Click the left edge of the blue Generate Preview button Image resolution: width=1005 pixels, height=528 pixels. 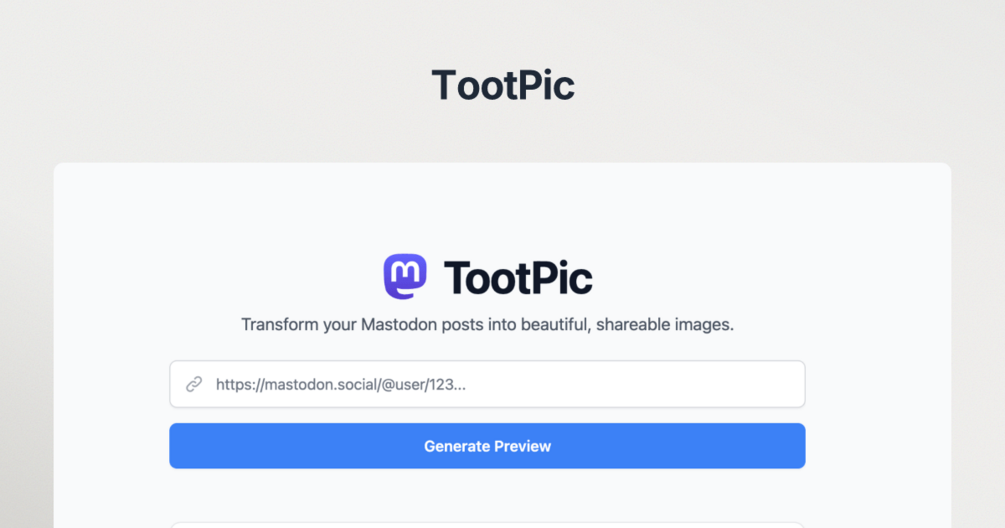pos(176,446)
